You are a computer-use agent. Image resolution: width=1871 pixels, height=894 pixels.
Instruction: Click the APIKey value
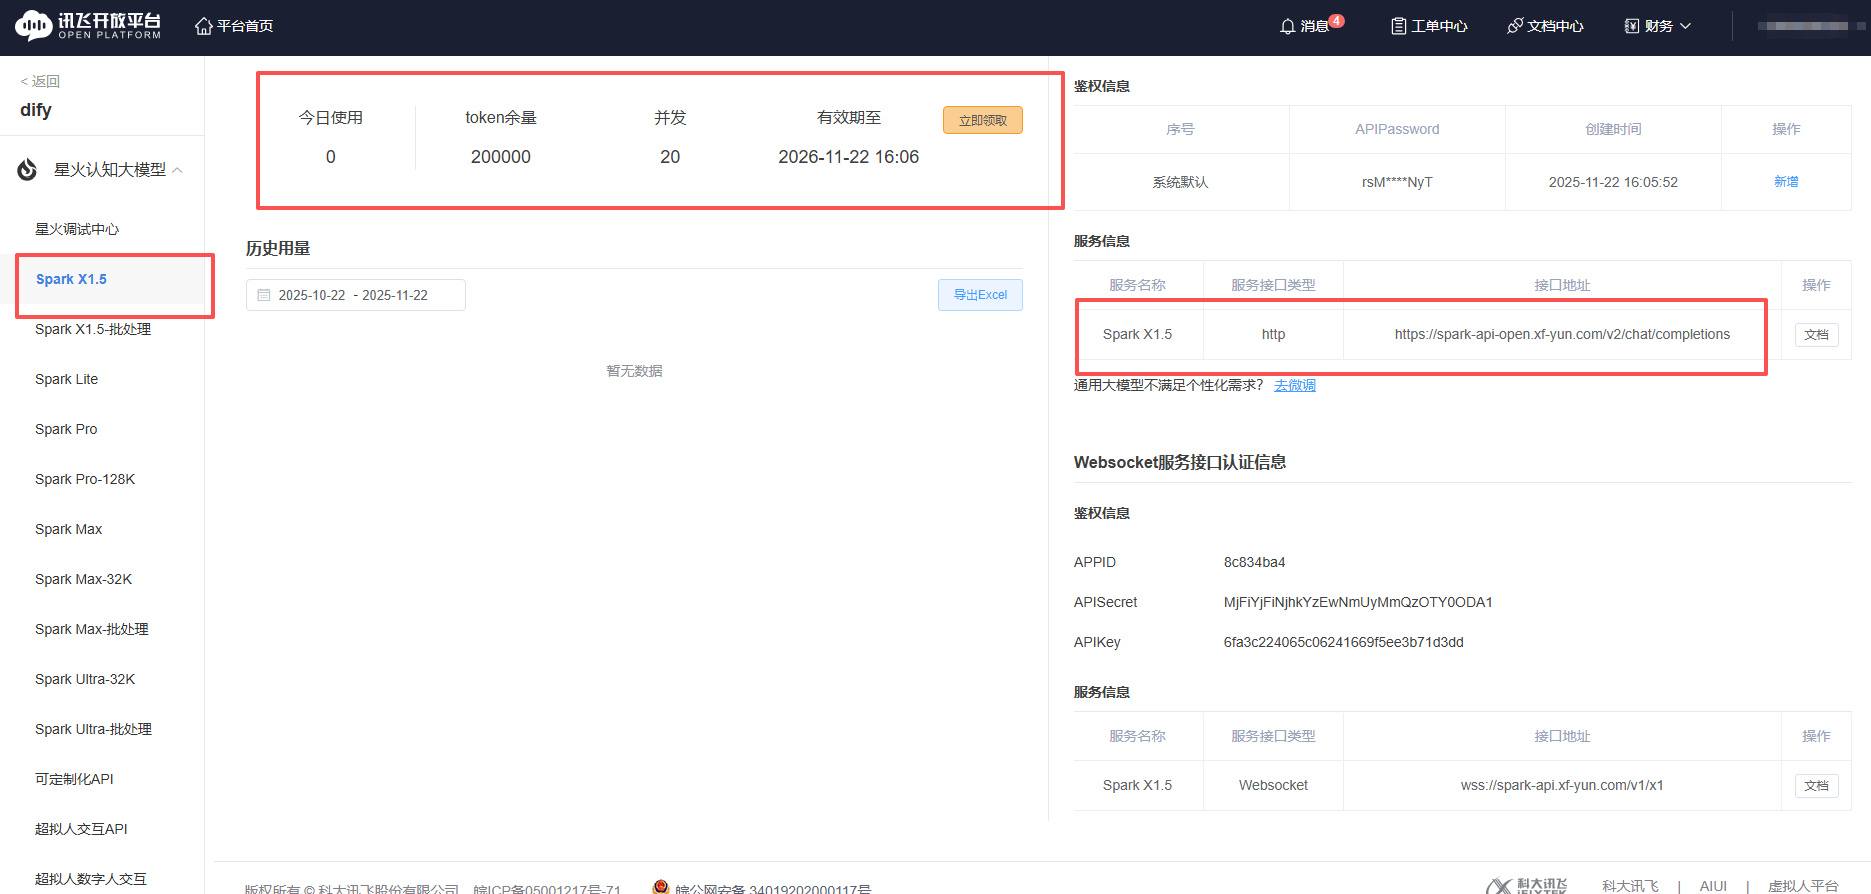(x=1343, y=642)
